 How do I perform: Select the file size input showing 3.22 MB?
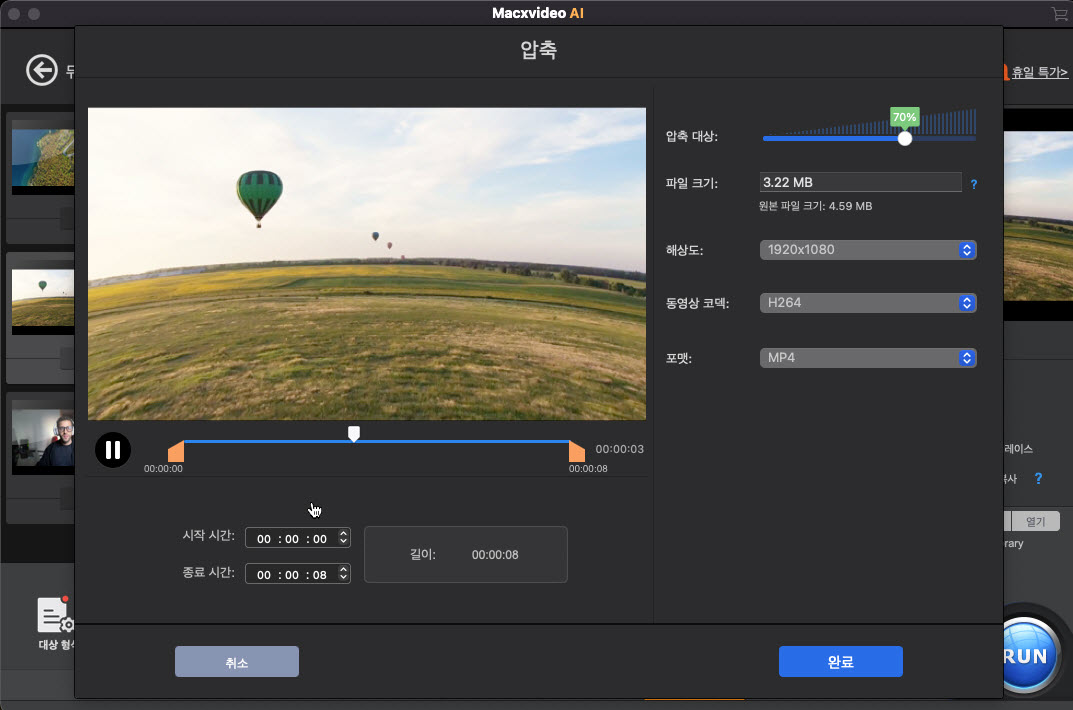(x=860, y=182)
